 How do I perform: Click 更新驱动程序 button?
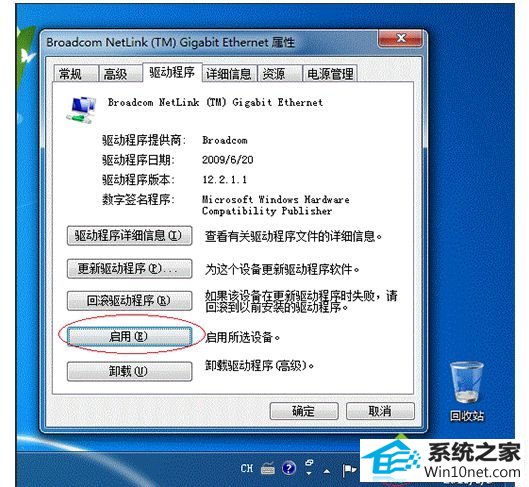[x=130, y=268]
